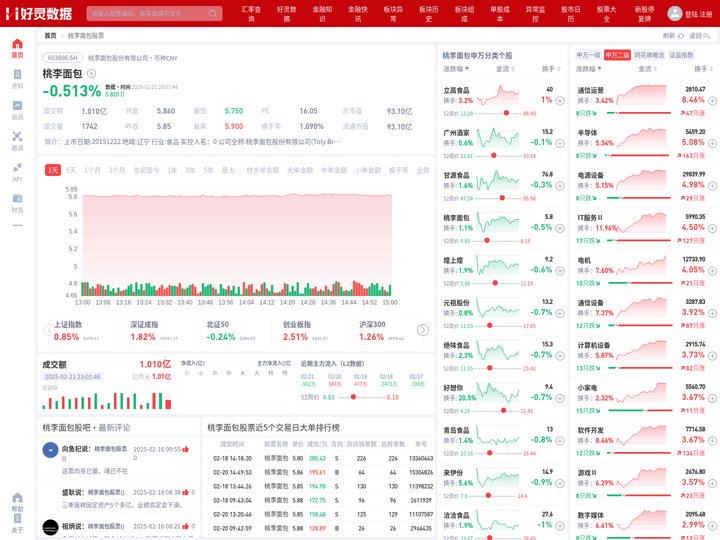Screen dimensions: 720x540
Task: Click the user avatar icon
Action: [675, 14]
